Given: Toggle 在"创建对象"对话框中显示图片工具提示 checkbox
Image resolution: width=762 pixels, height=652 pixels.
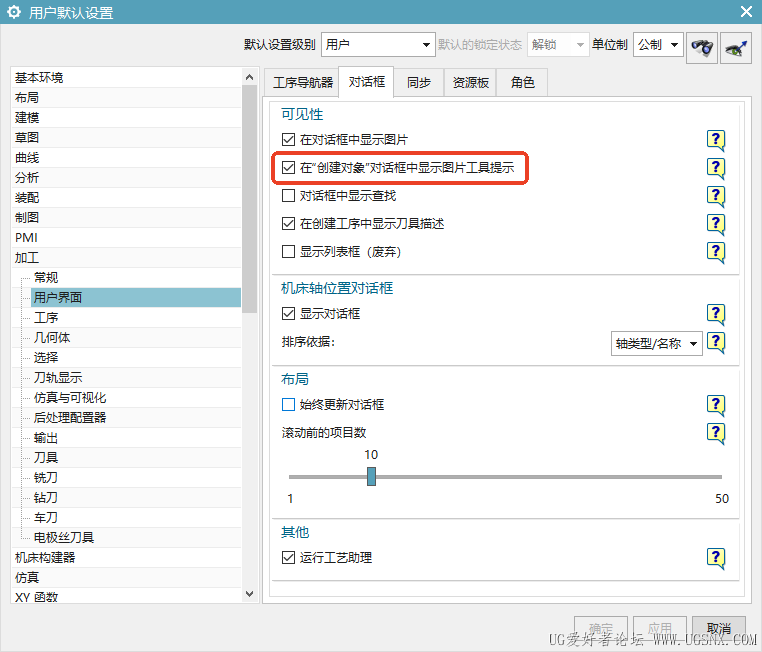Looking at the screenshot, I should (288, 168).
